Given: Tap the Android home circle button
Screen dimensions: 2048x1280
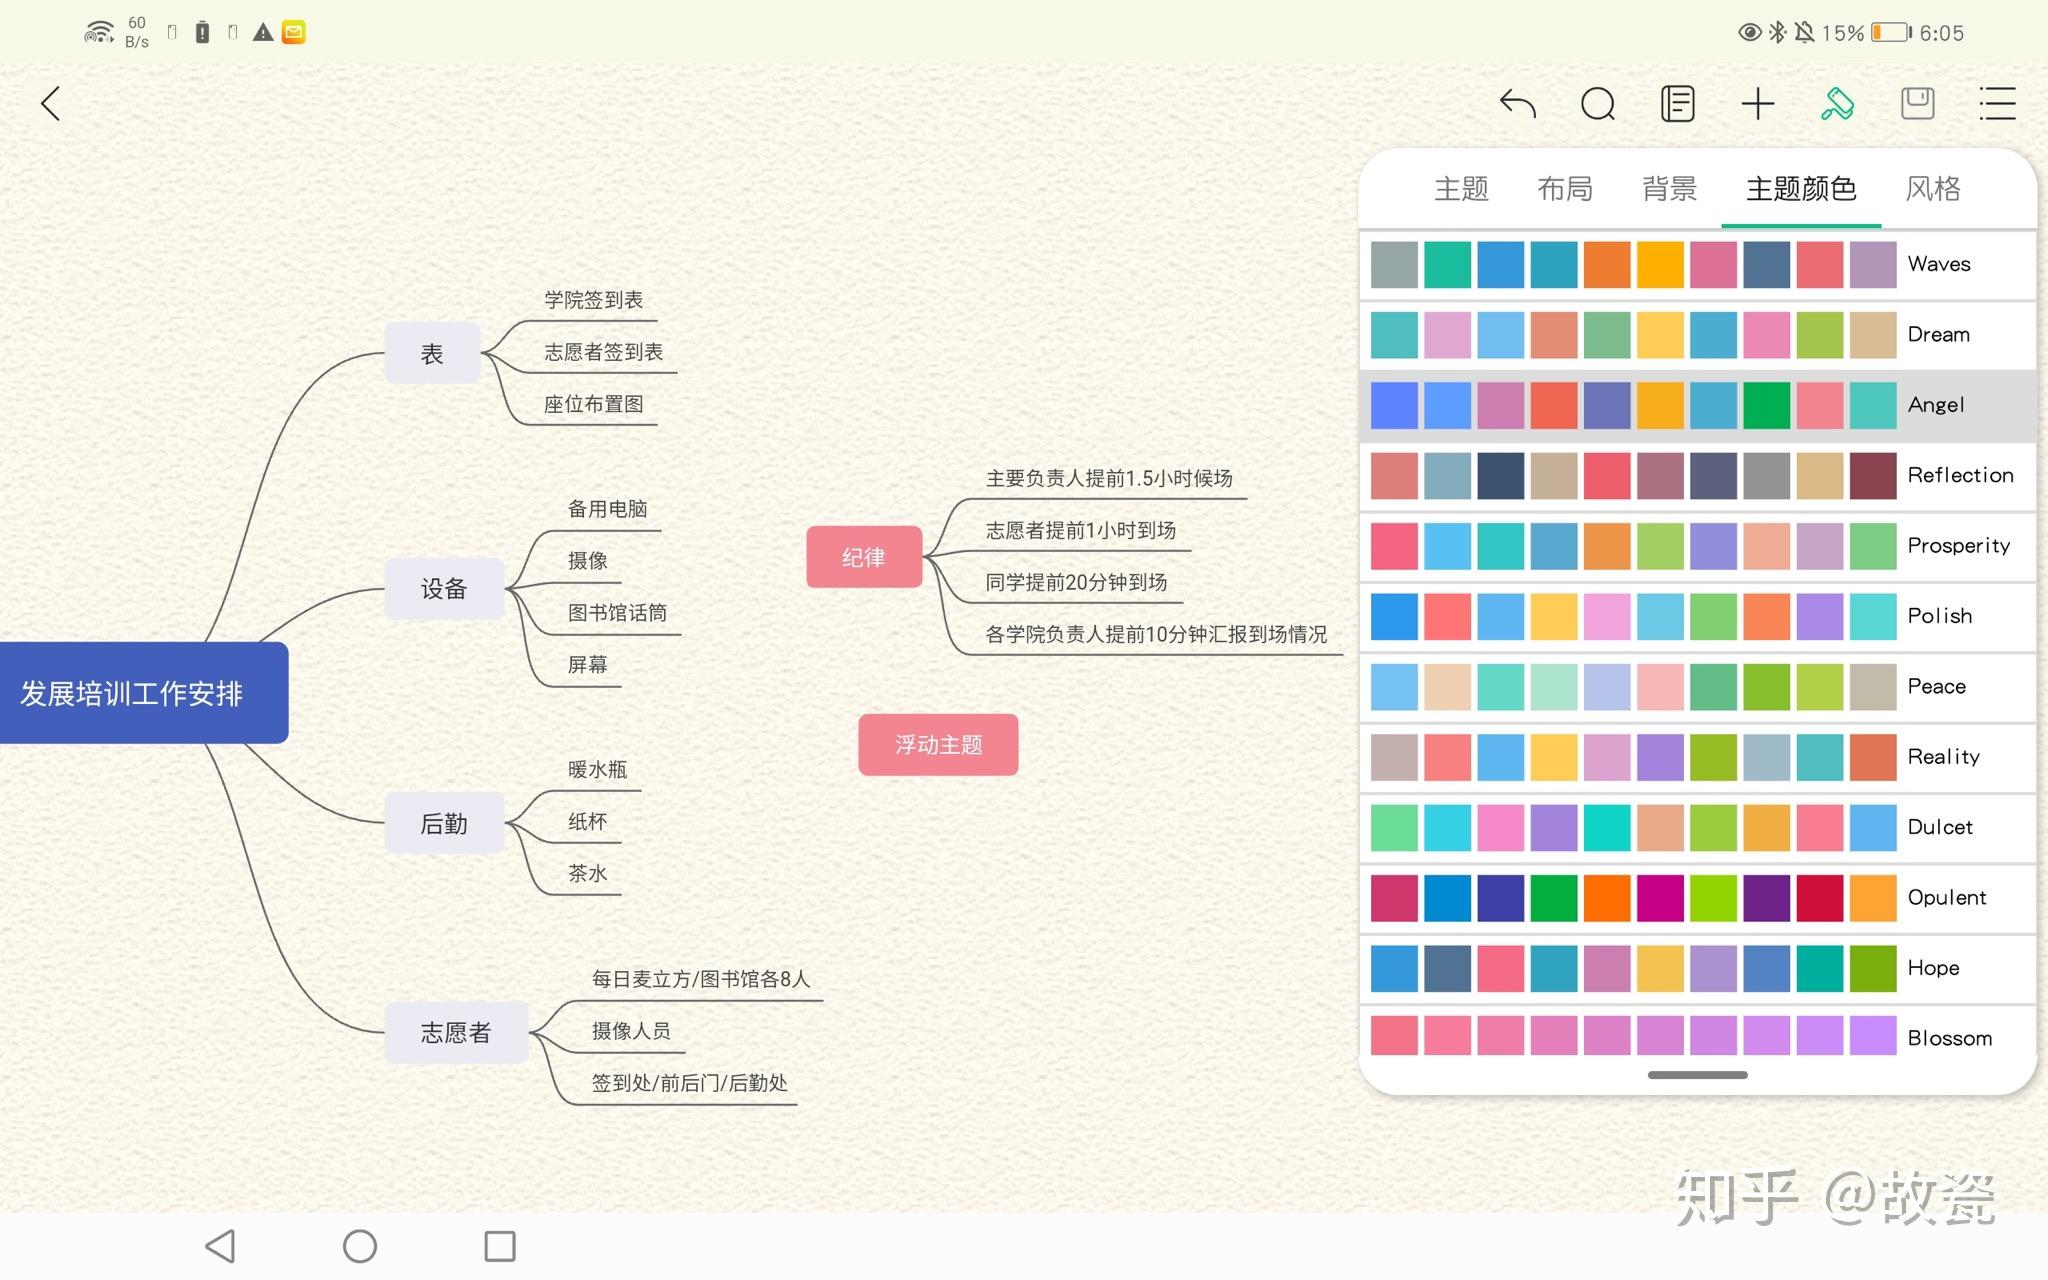Looking at the screenshot, I should click(360, 1246).
